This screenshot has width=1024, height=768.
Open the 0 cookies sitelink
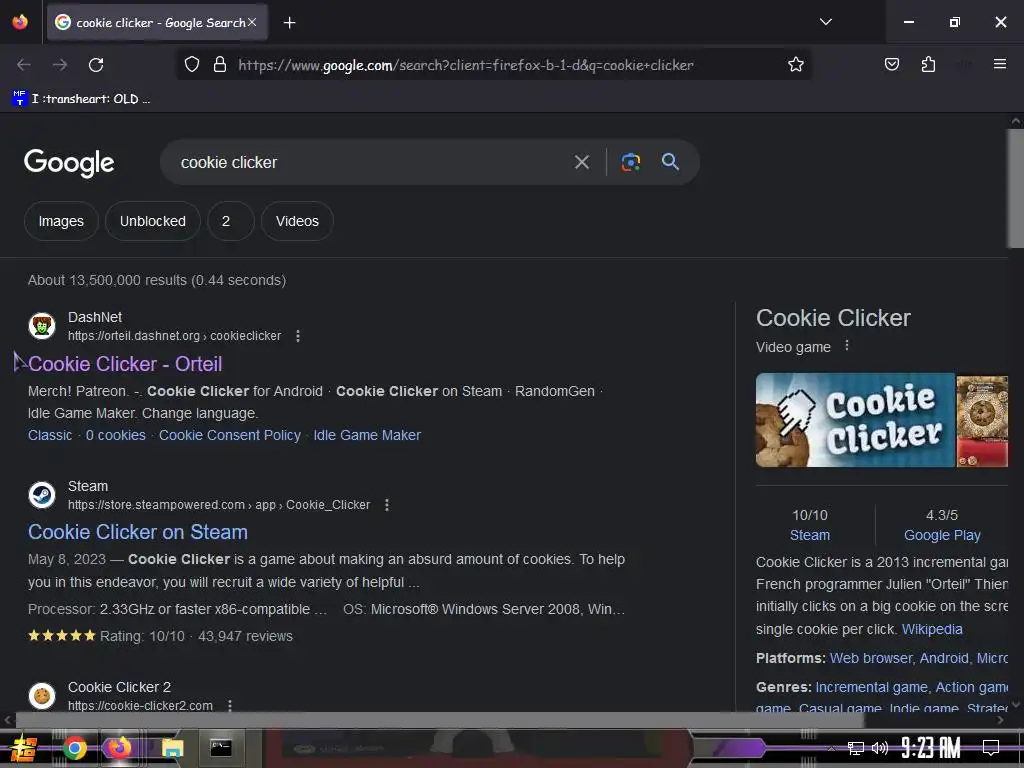pos(116,435)
